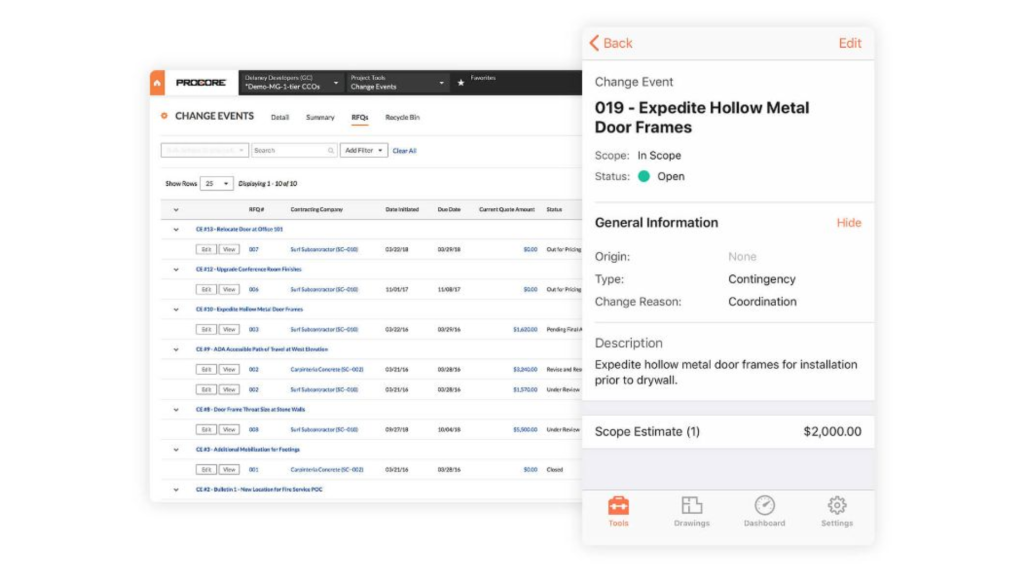Click the search magnifier icon
Screen dimensions: 1024x576
coord(330,151)
